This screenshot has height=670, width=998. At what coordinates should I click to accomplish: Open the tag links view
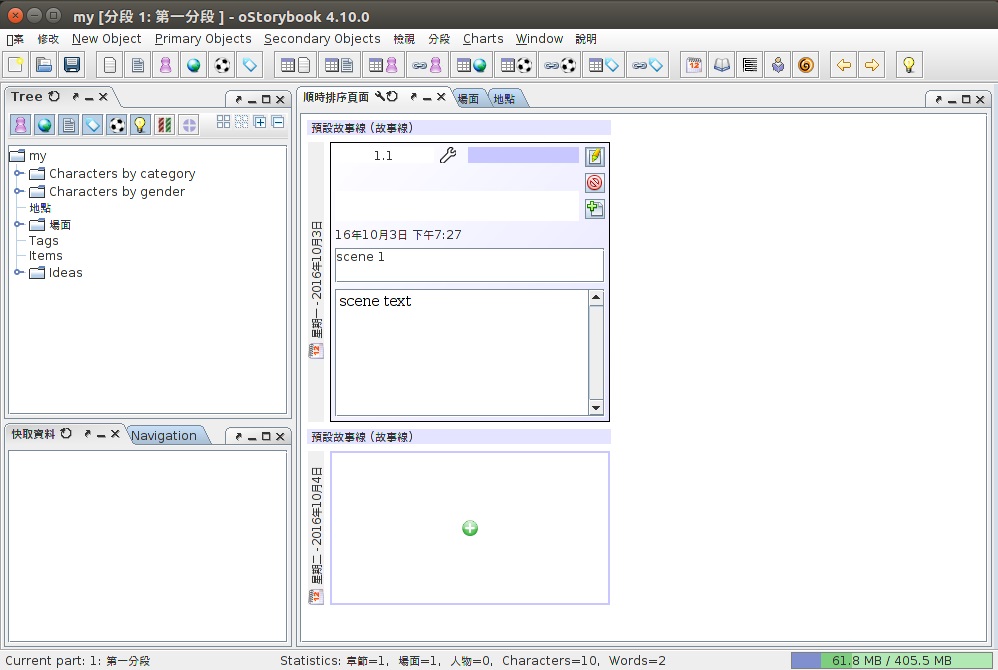647,65
